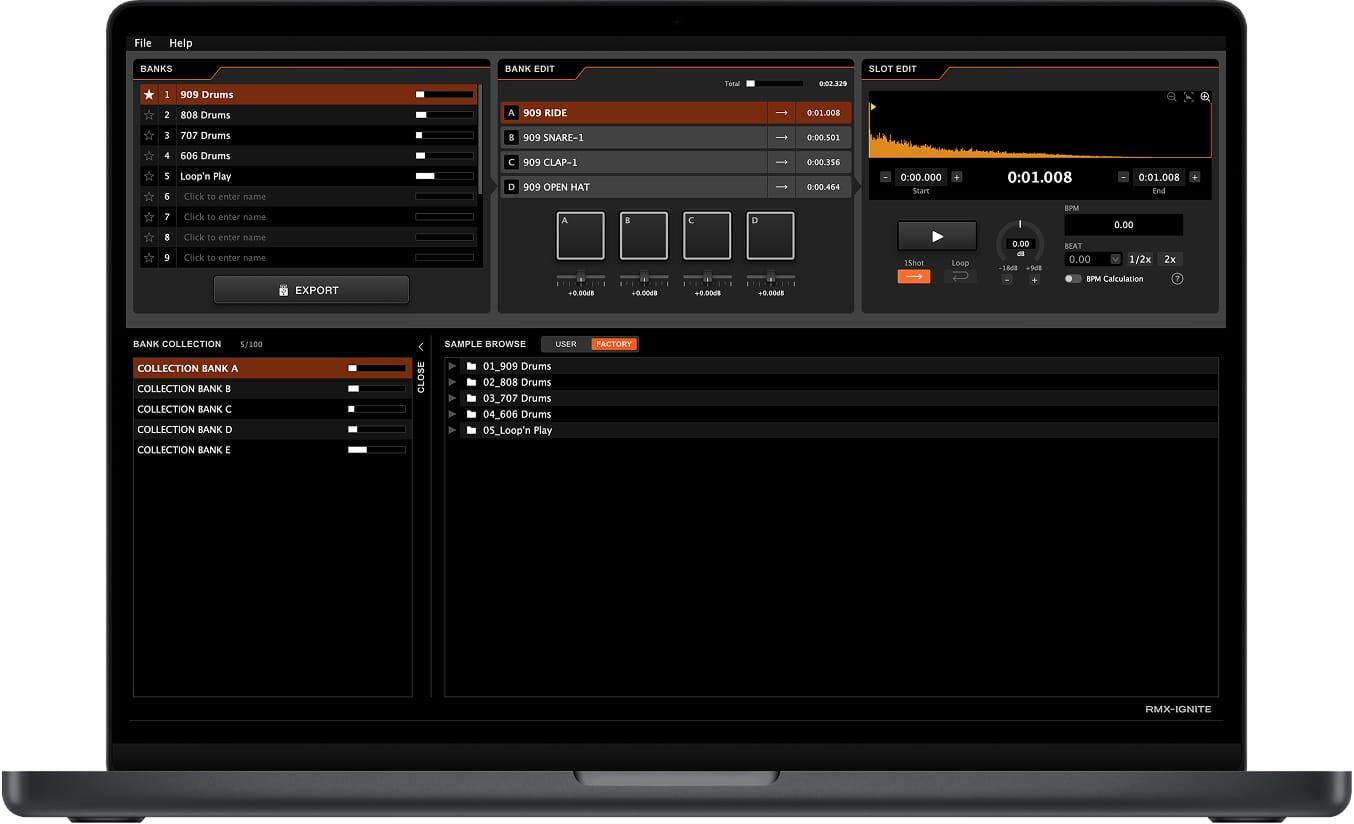Screen dimensions: 1354x824
Task: Expand the 02_808 Drums folder
Action: (x=453, y=382)
